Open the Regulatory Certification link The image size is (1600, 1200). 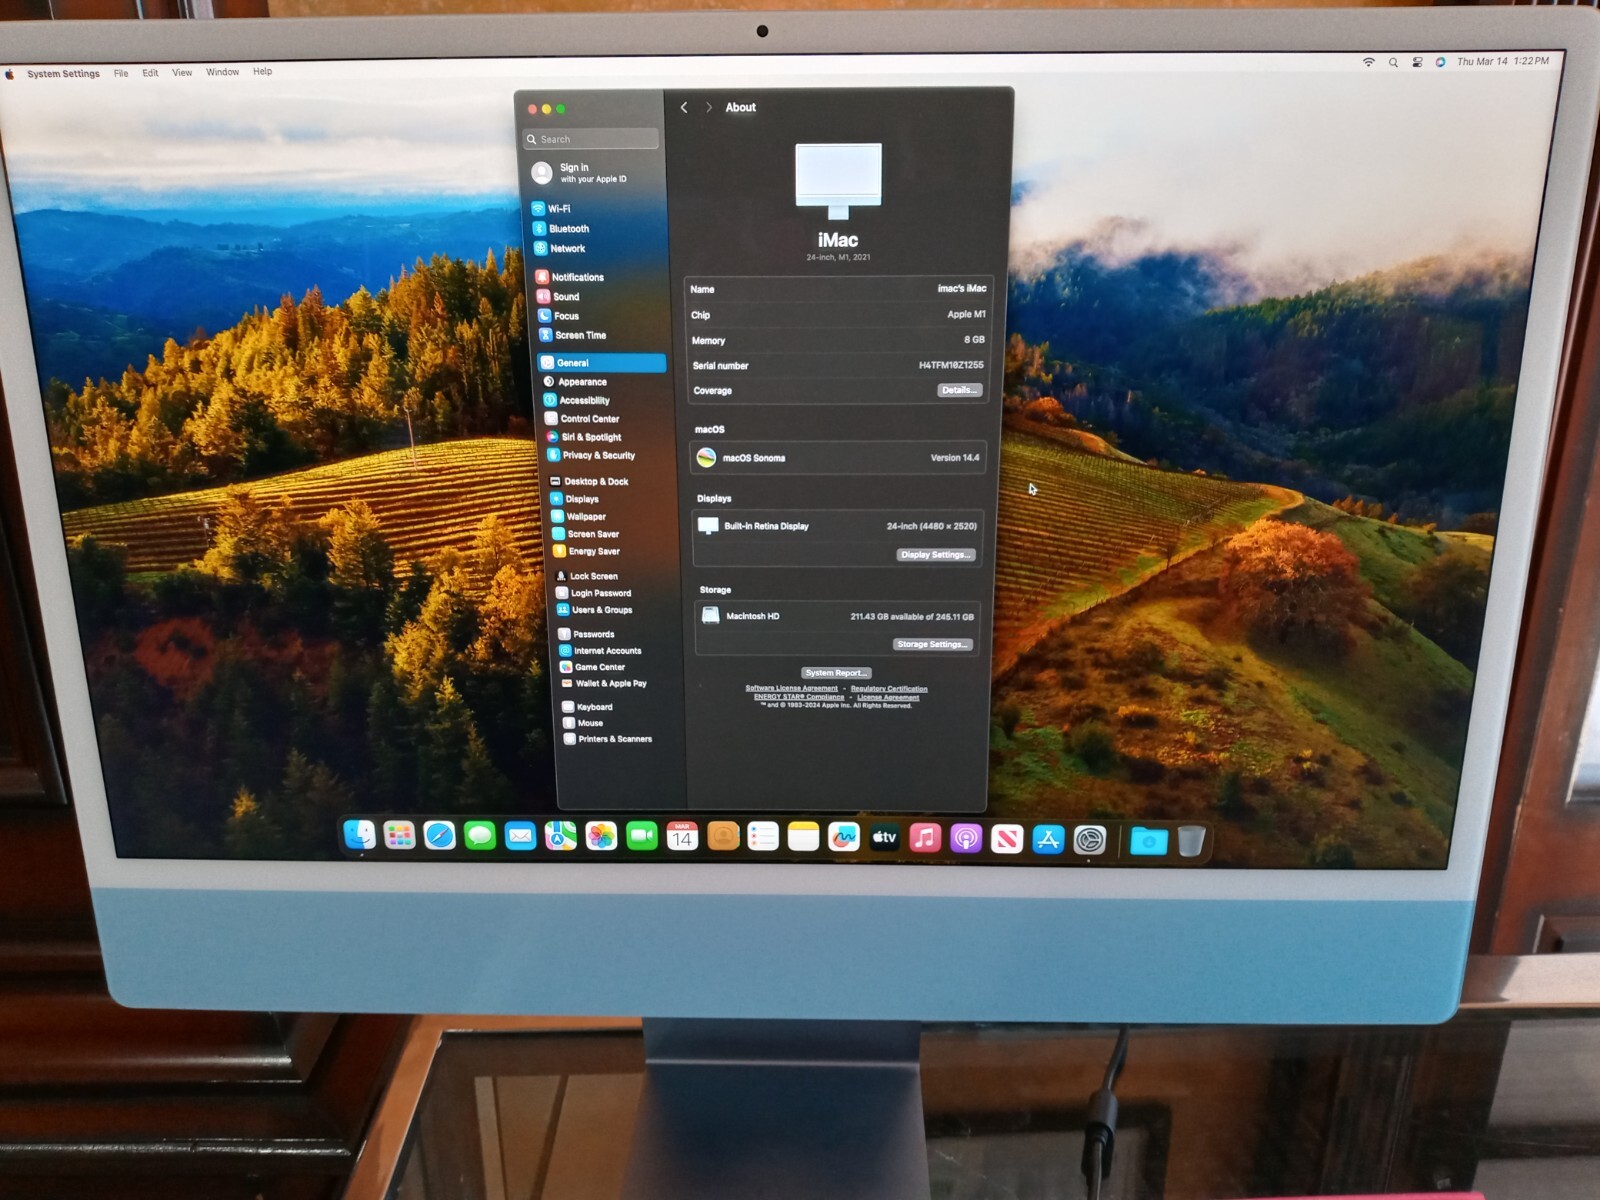(x=889, y=688)
